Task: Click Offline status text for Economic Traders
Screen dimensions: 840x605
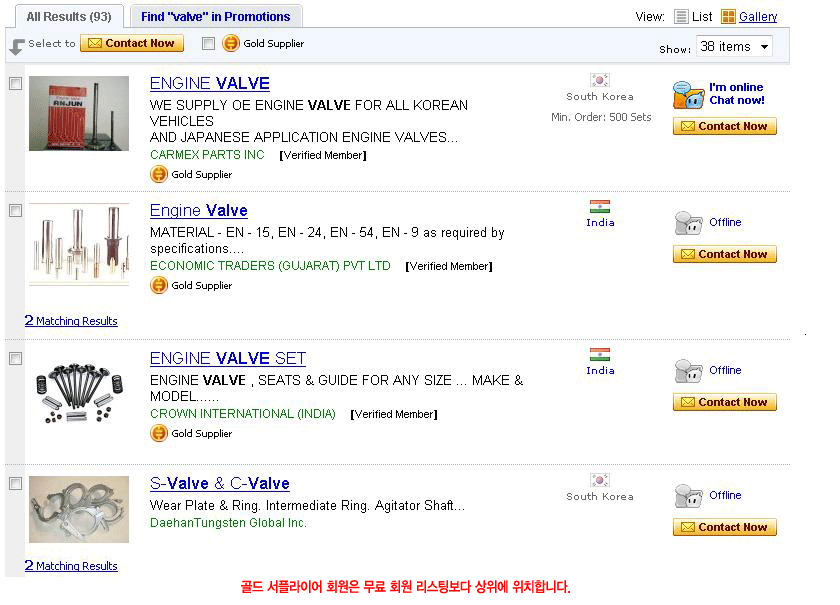Action: point(725,222)
